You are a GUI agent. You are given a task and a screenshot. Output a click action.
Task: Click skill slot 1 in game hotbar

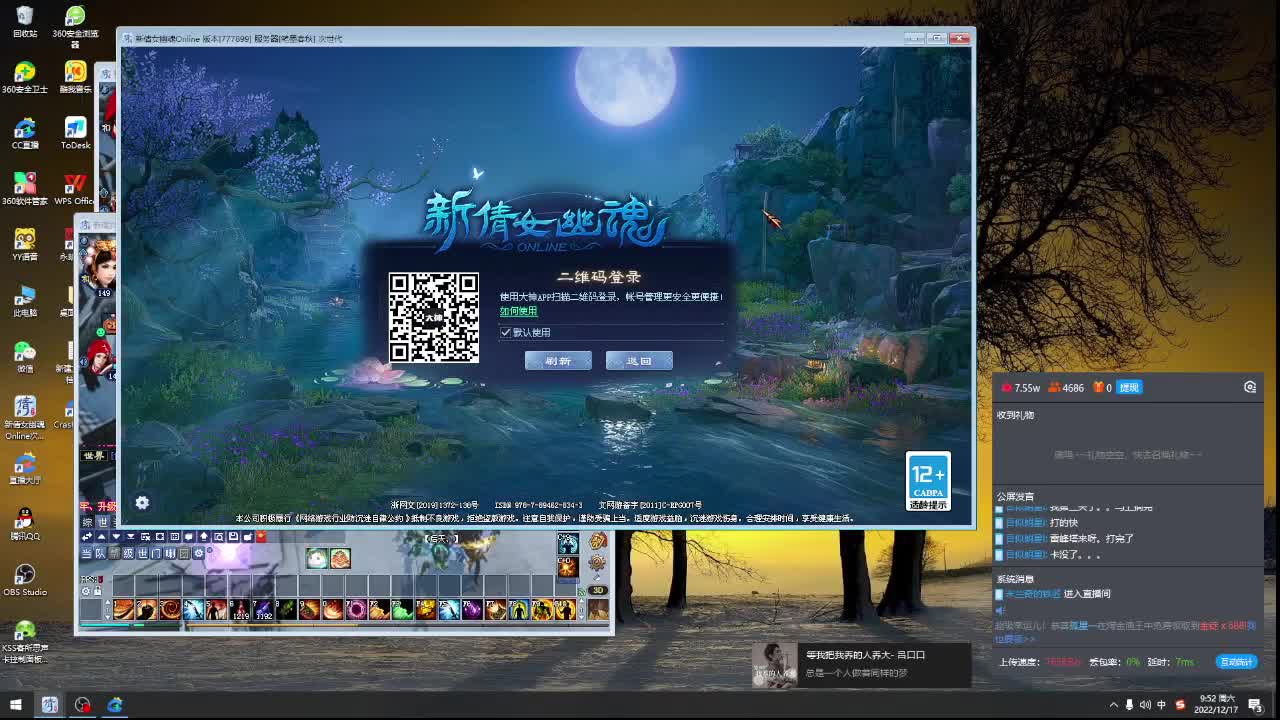pos(123,609)
